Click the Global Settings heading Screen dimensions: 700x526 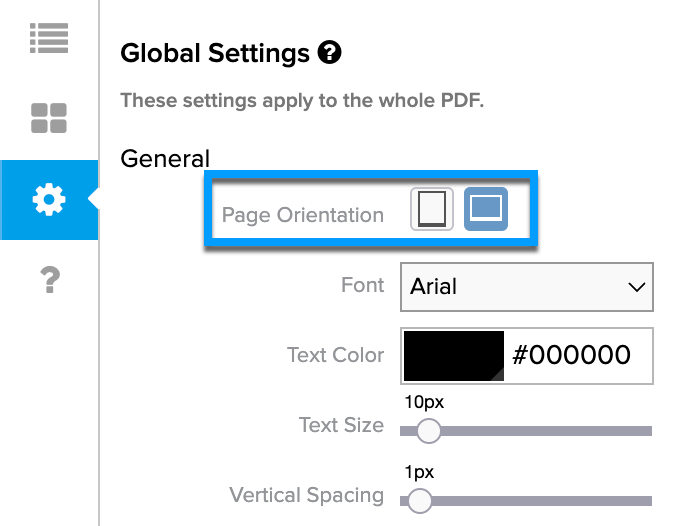215,53
